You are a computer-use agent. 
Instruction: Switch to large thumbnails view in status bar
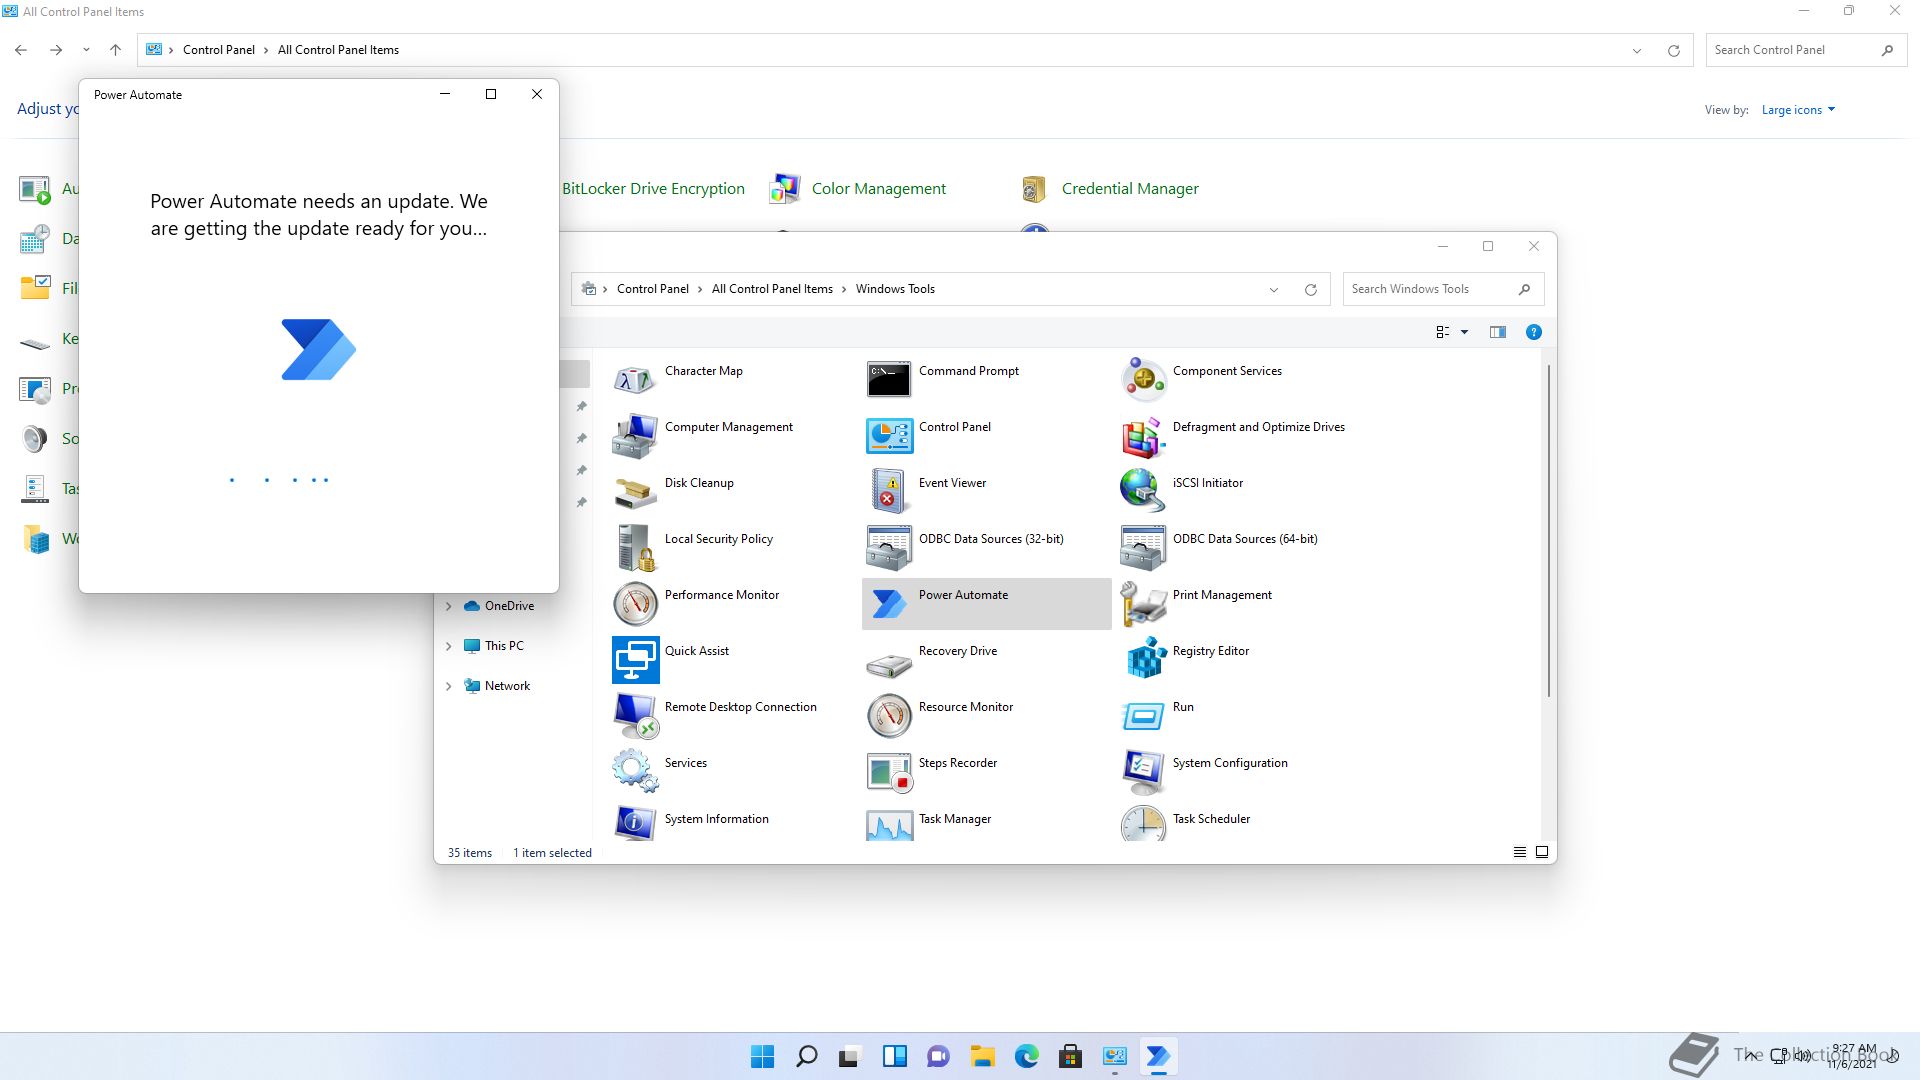coord(1542,852)
